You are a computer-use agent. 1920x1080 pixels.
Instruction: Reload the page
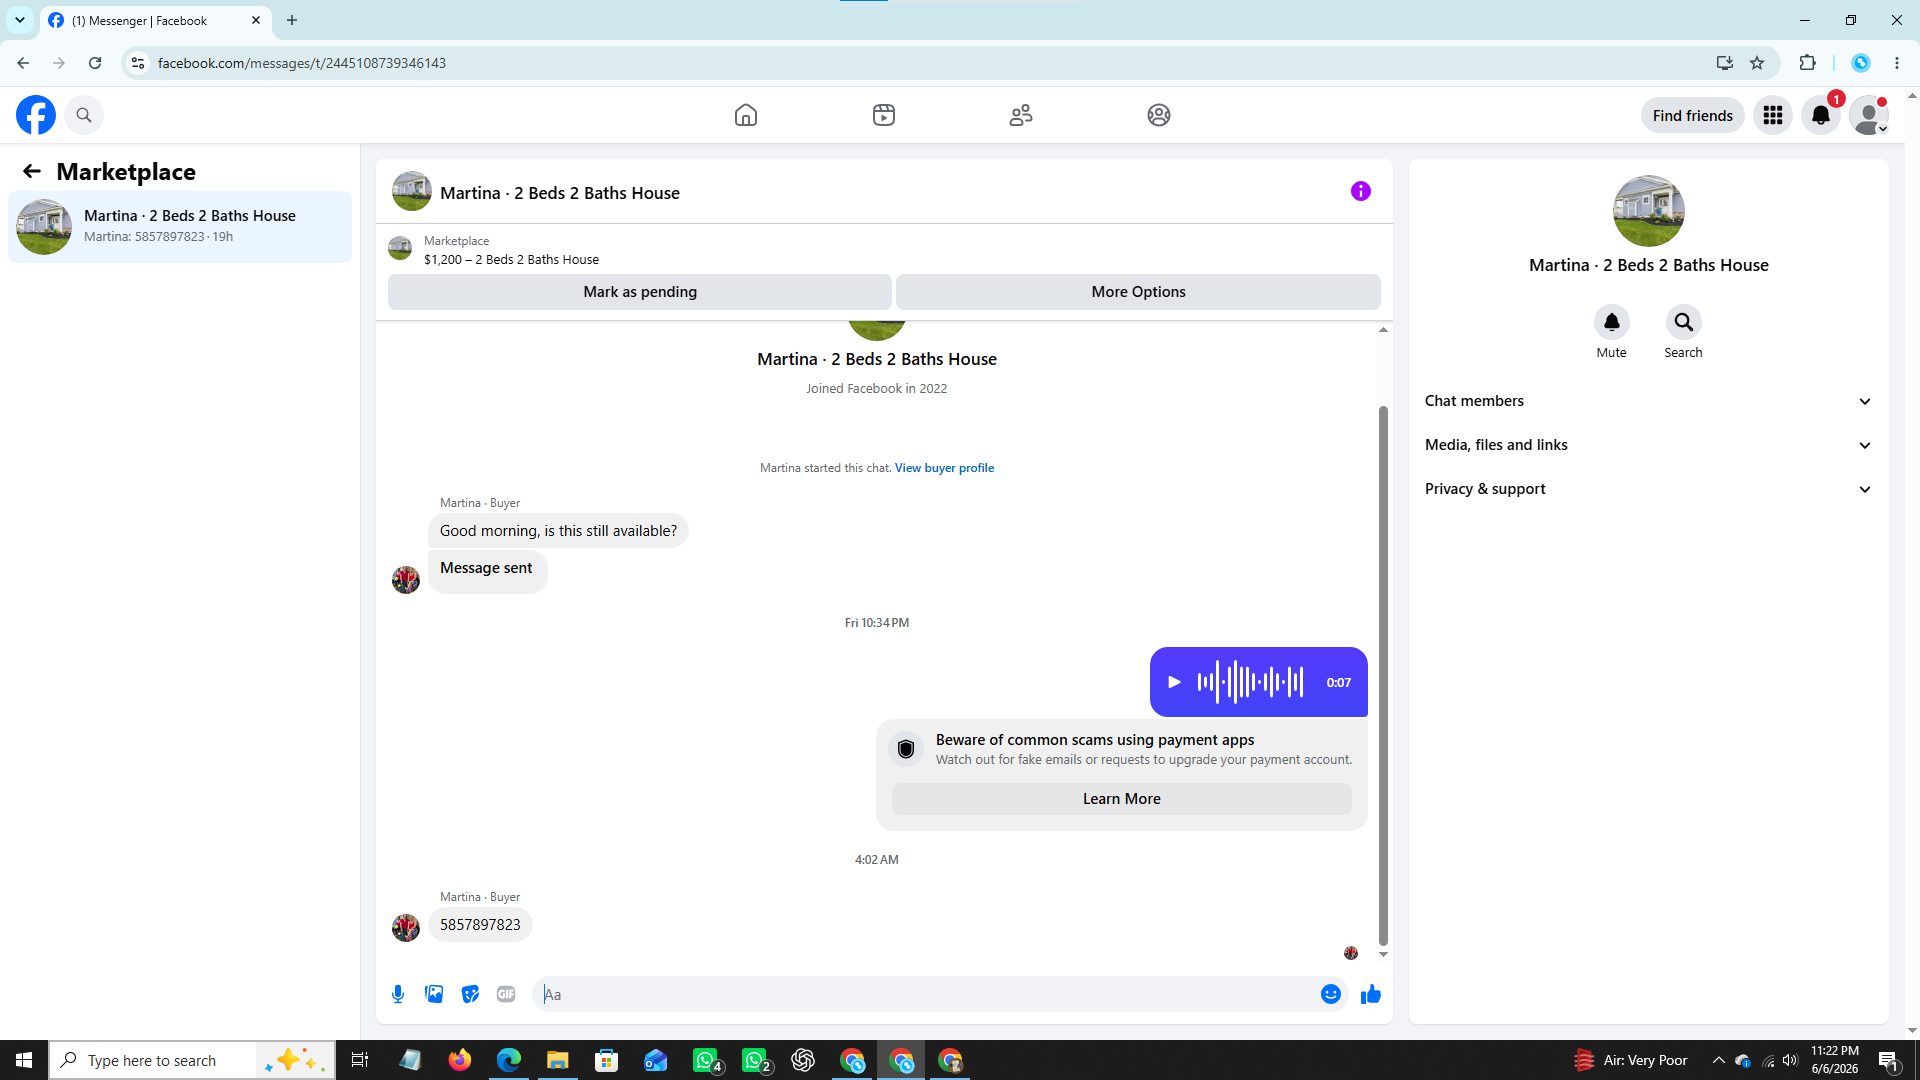(x=95, y=63)
